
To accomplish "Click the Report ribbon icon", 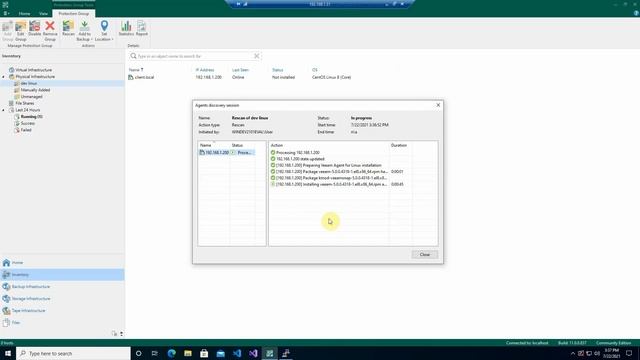I will [x=142, y=29].
